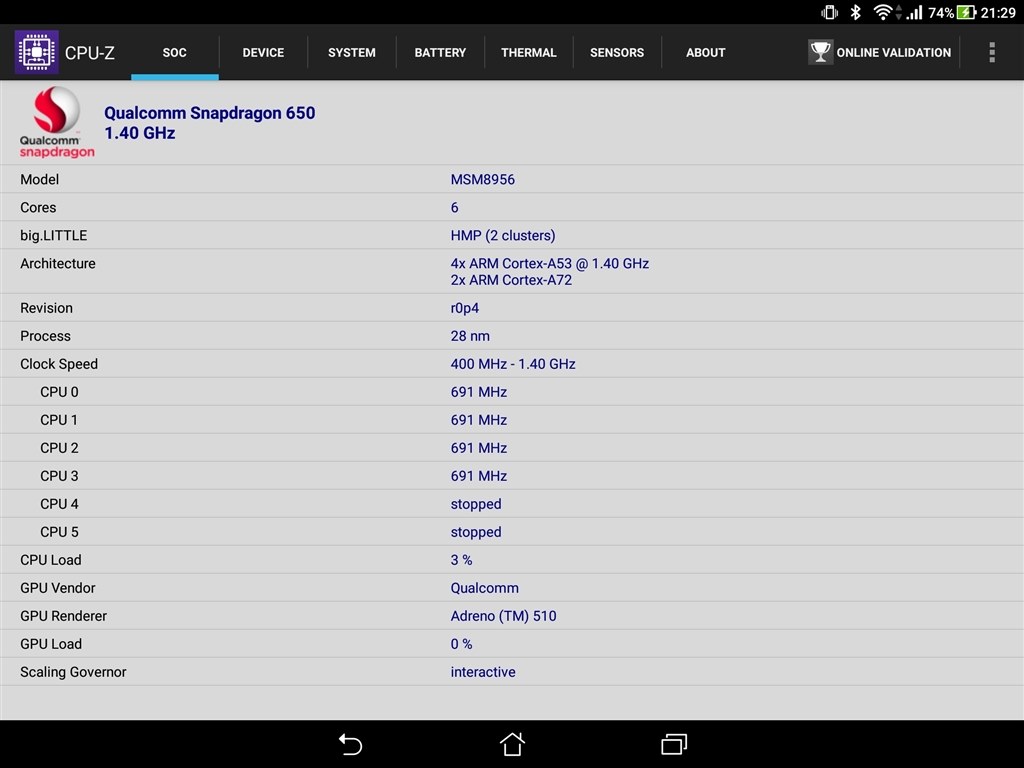Tap the CPU 3 frequency 691 MHz
Image resolution: width=1024 pixels, height=768 pixels.
pos(479,476)
